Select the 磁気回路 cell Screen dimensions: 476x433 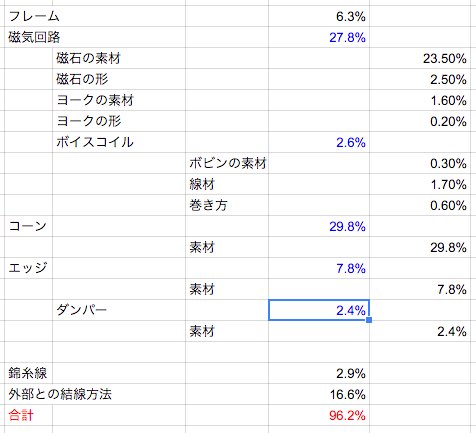(x=28, y=37)
